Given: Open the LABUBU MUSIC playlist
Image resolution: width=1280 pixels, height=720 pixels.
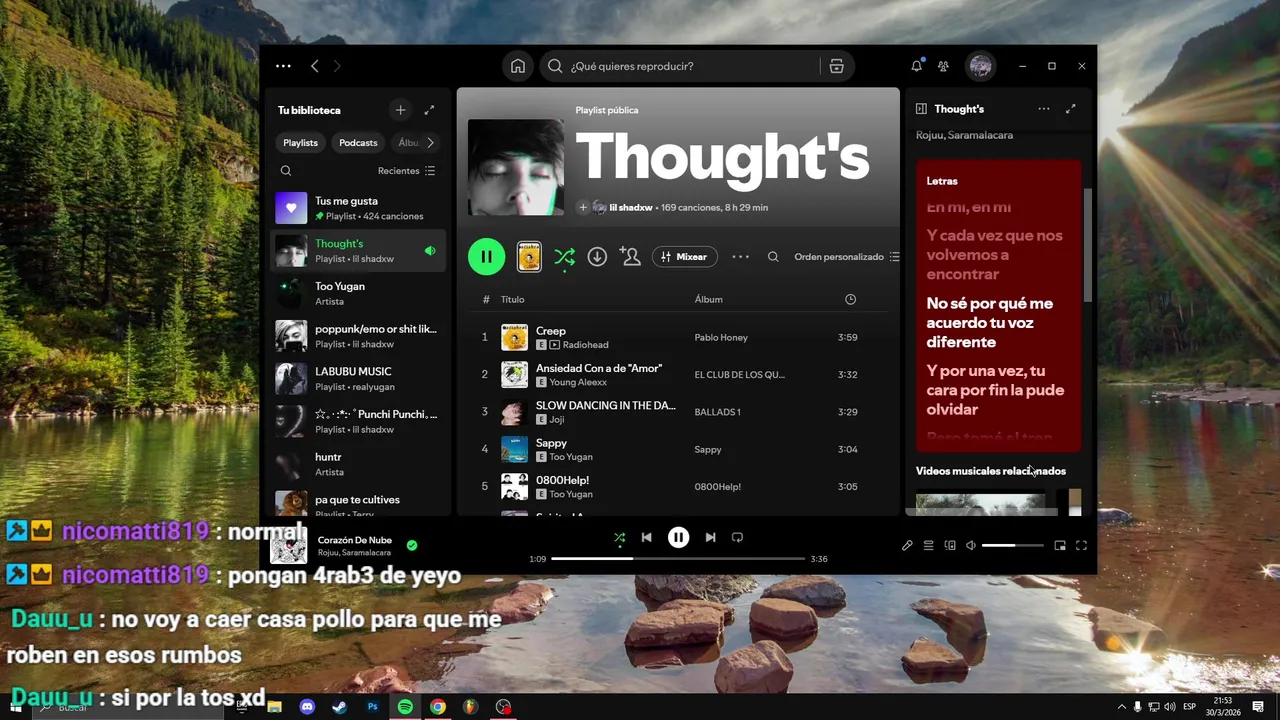Looking at the screenshot, I should tap(358, 378).
